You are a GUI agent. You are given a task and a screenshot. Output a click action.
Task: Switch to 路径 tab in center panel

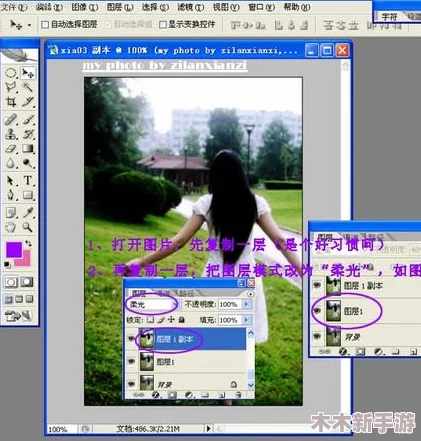[187, 294]
